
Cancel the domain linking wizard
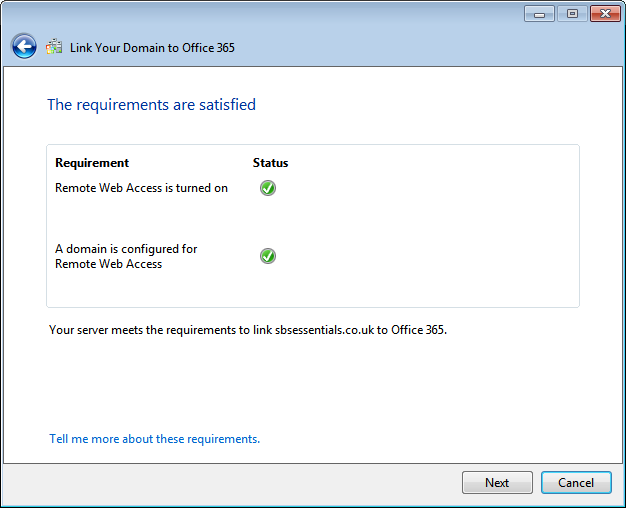coord(575,482)
